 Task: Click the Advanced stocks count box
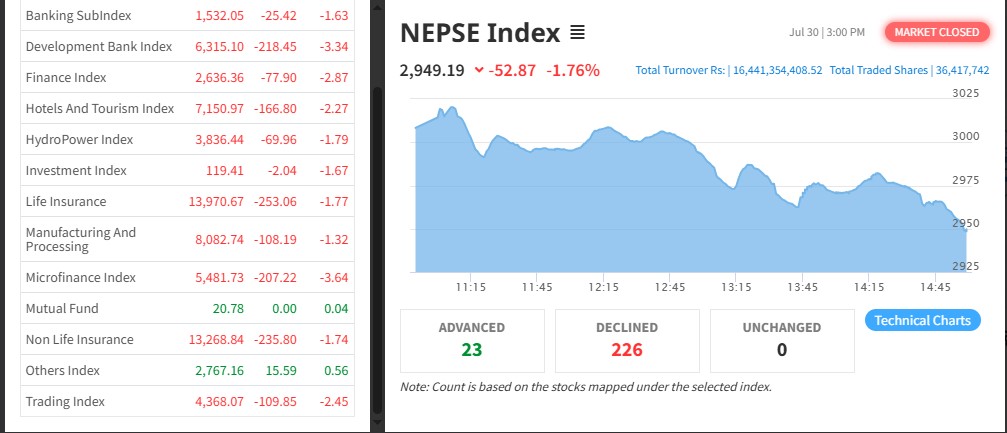tap(472, 340)
